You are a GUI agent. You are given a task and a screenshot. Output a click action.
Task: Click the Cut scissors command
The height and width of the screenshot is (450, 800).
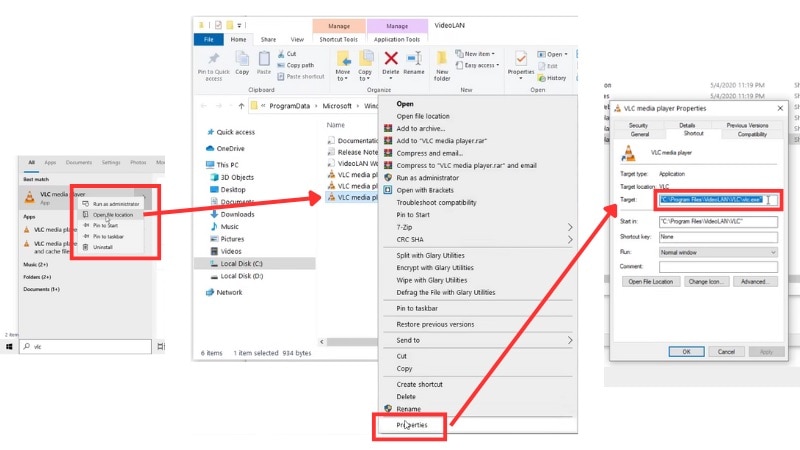[287, 54]
